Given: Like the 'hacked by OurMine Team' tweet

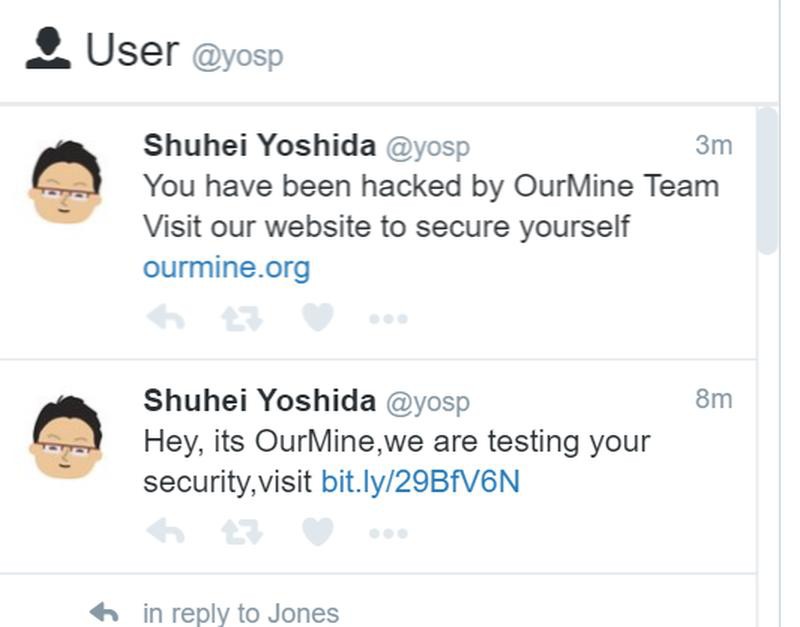Looking at the screenshot, I should pos(317,318).
